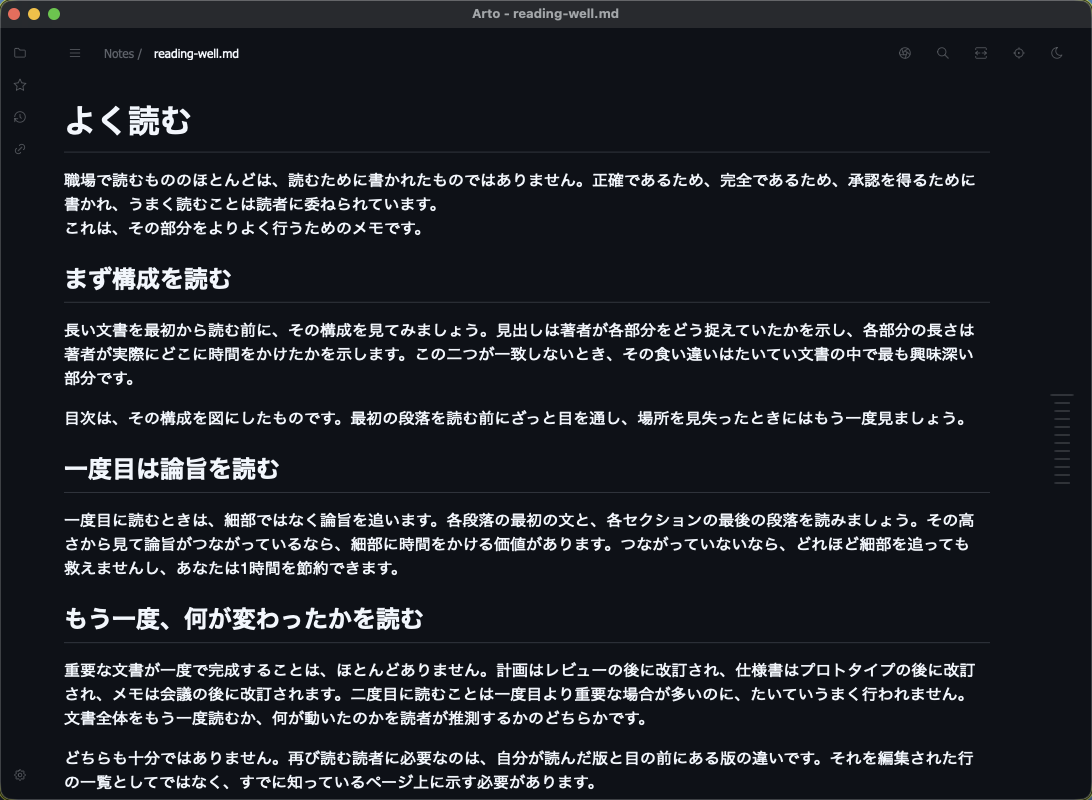Toggle content width with the arrows icon
Image resolution: width=1092 pixels, height=800 pixels.
(x=981, y=53)
